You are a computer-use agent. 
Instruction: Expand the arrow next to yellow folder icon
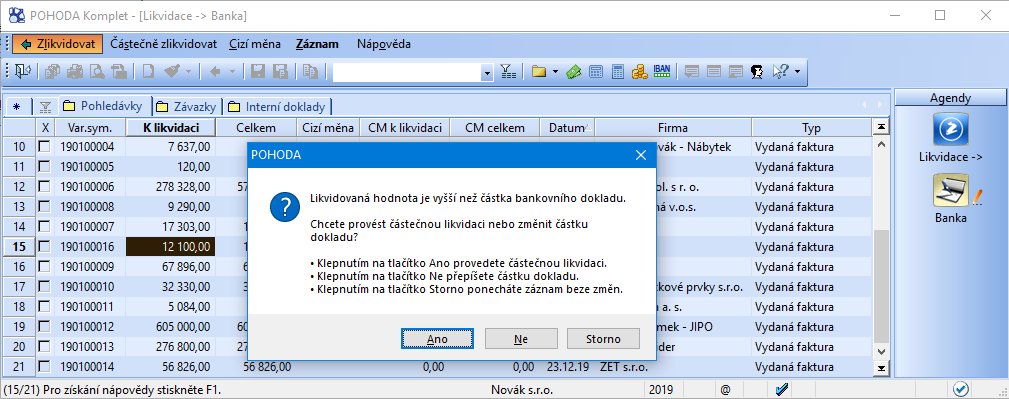(x=555, y=72)
